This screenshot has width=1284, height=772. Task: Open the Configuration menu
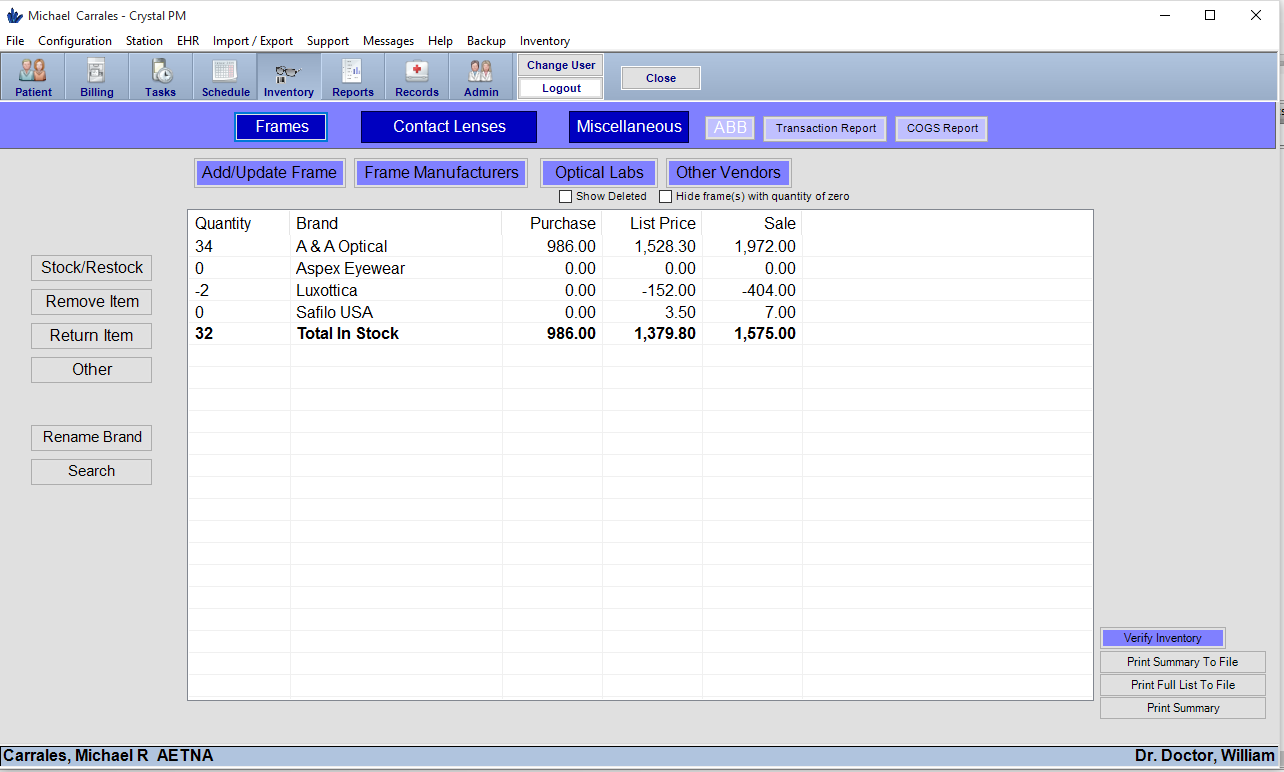75,41
